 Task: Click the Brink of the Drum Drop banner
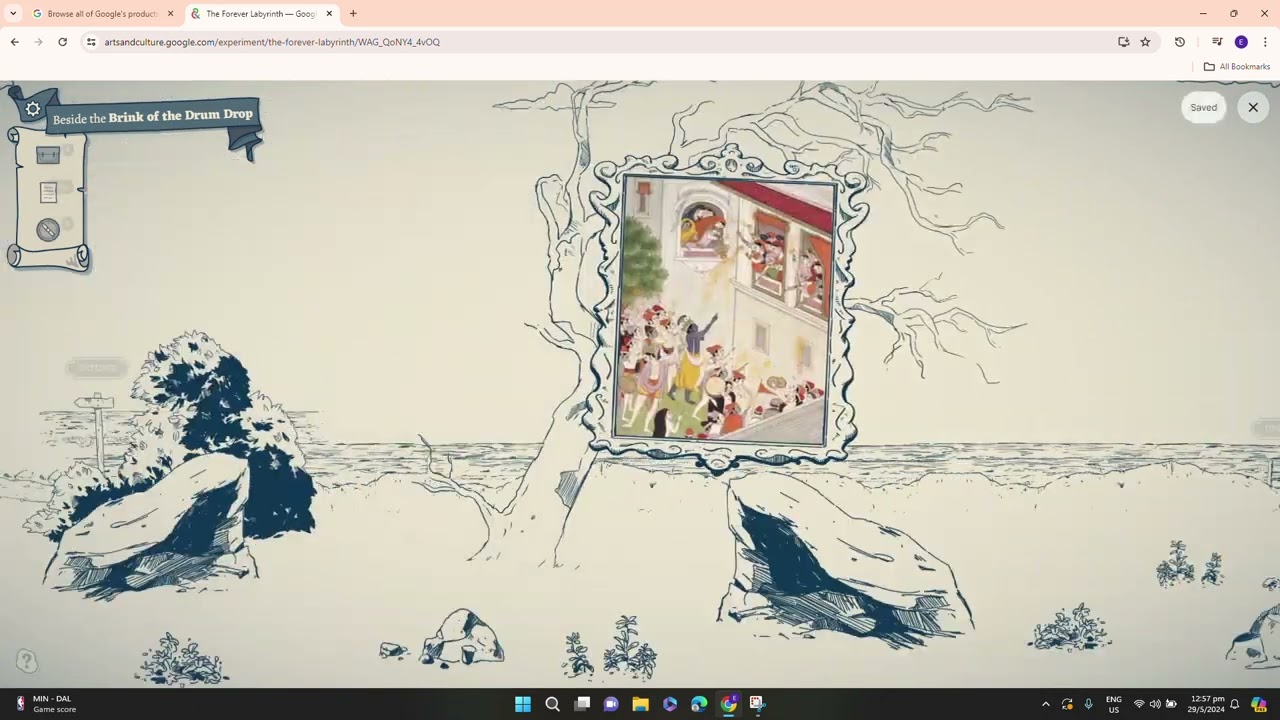[x=153, y=117]
